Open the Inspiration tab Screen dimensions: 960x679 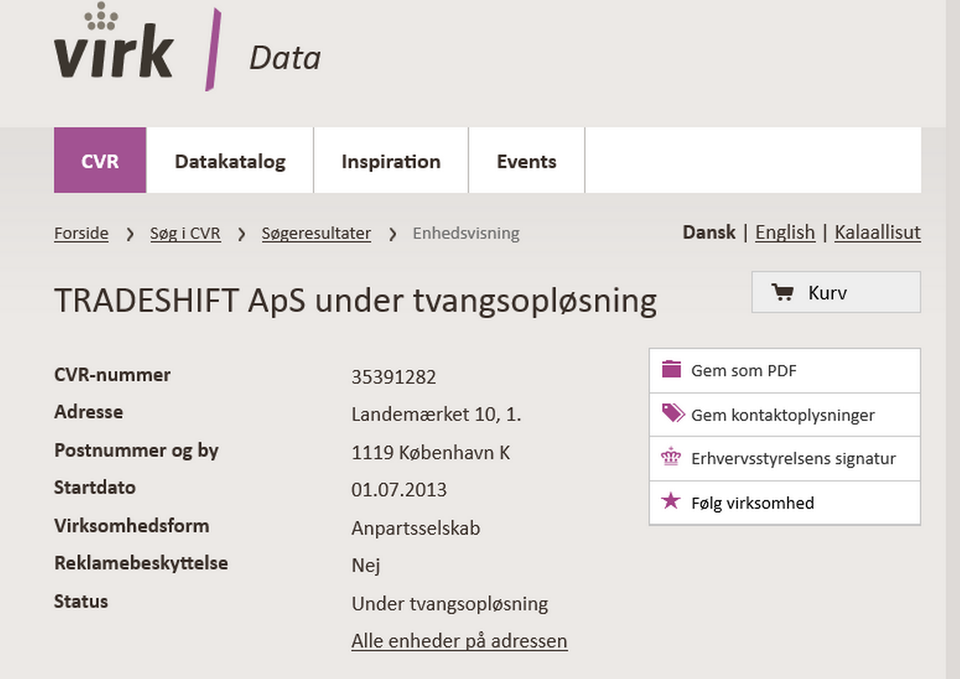coord(391,161)
